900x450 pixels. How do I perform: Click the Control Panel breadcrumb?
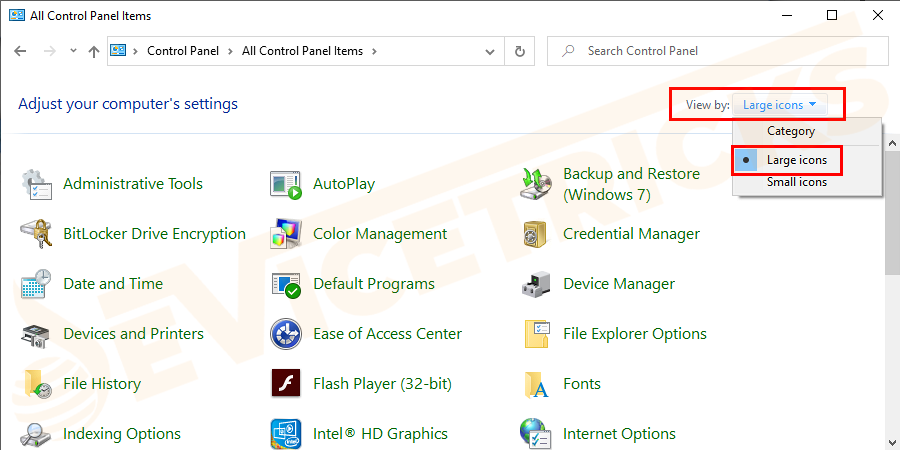click(181, 51)
